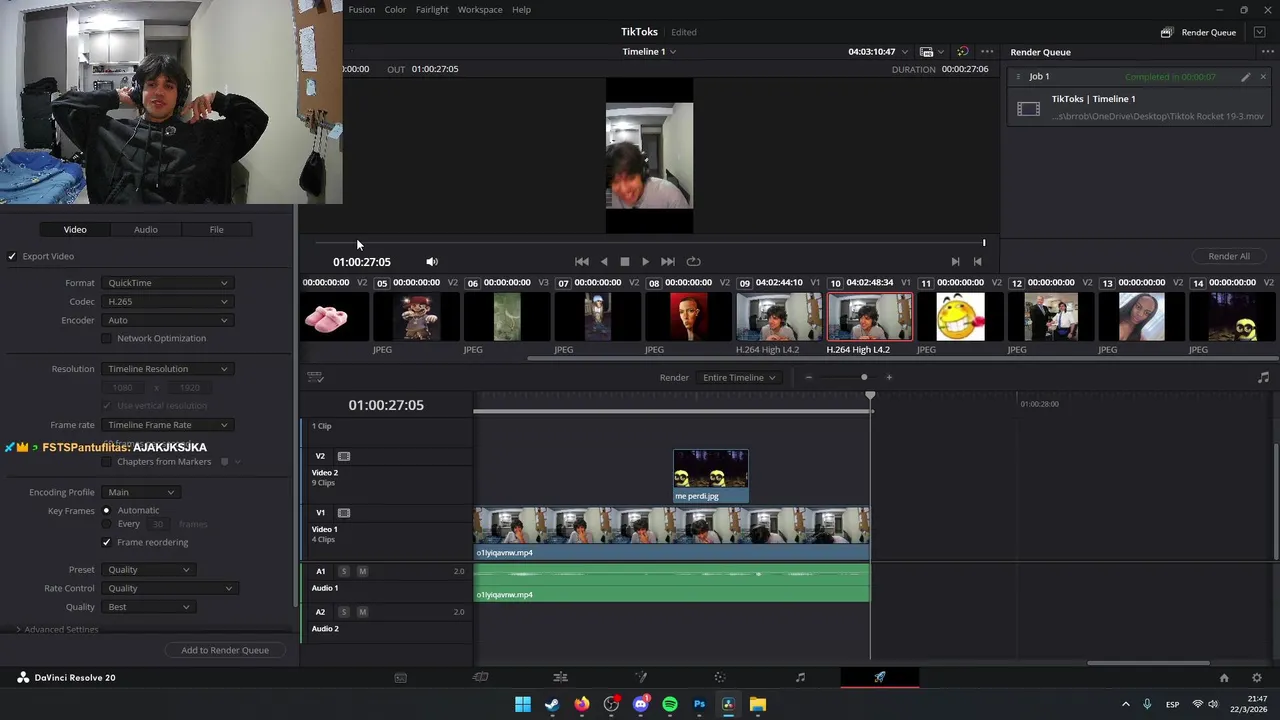Toggle loop playback icon
The image size is (1280, 720).
(693, 261)
